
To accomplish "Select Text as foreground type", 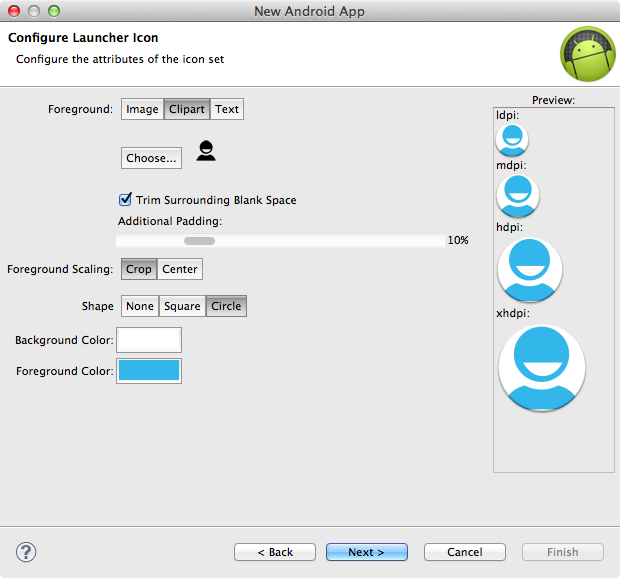I will pos(227,109).
